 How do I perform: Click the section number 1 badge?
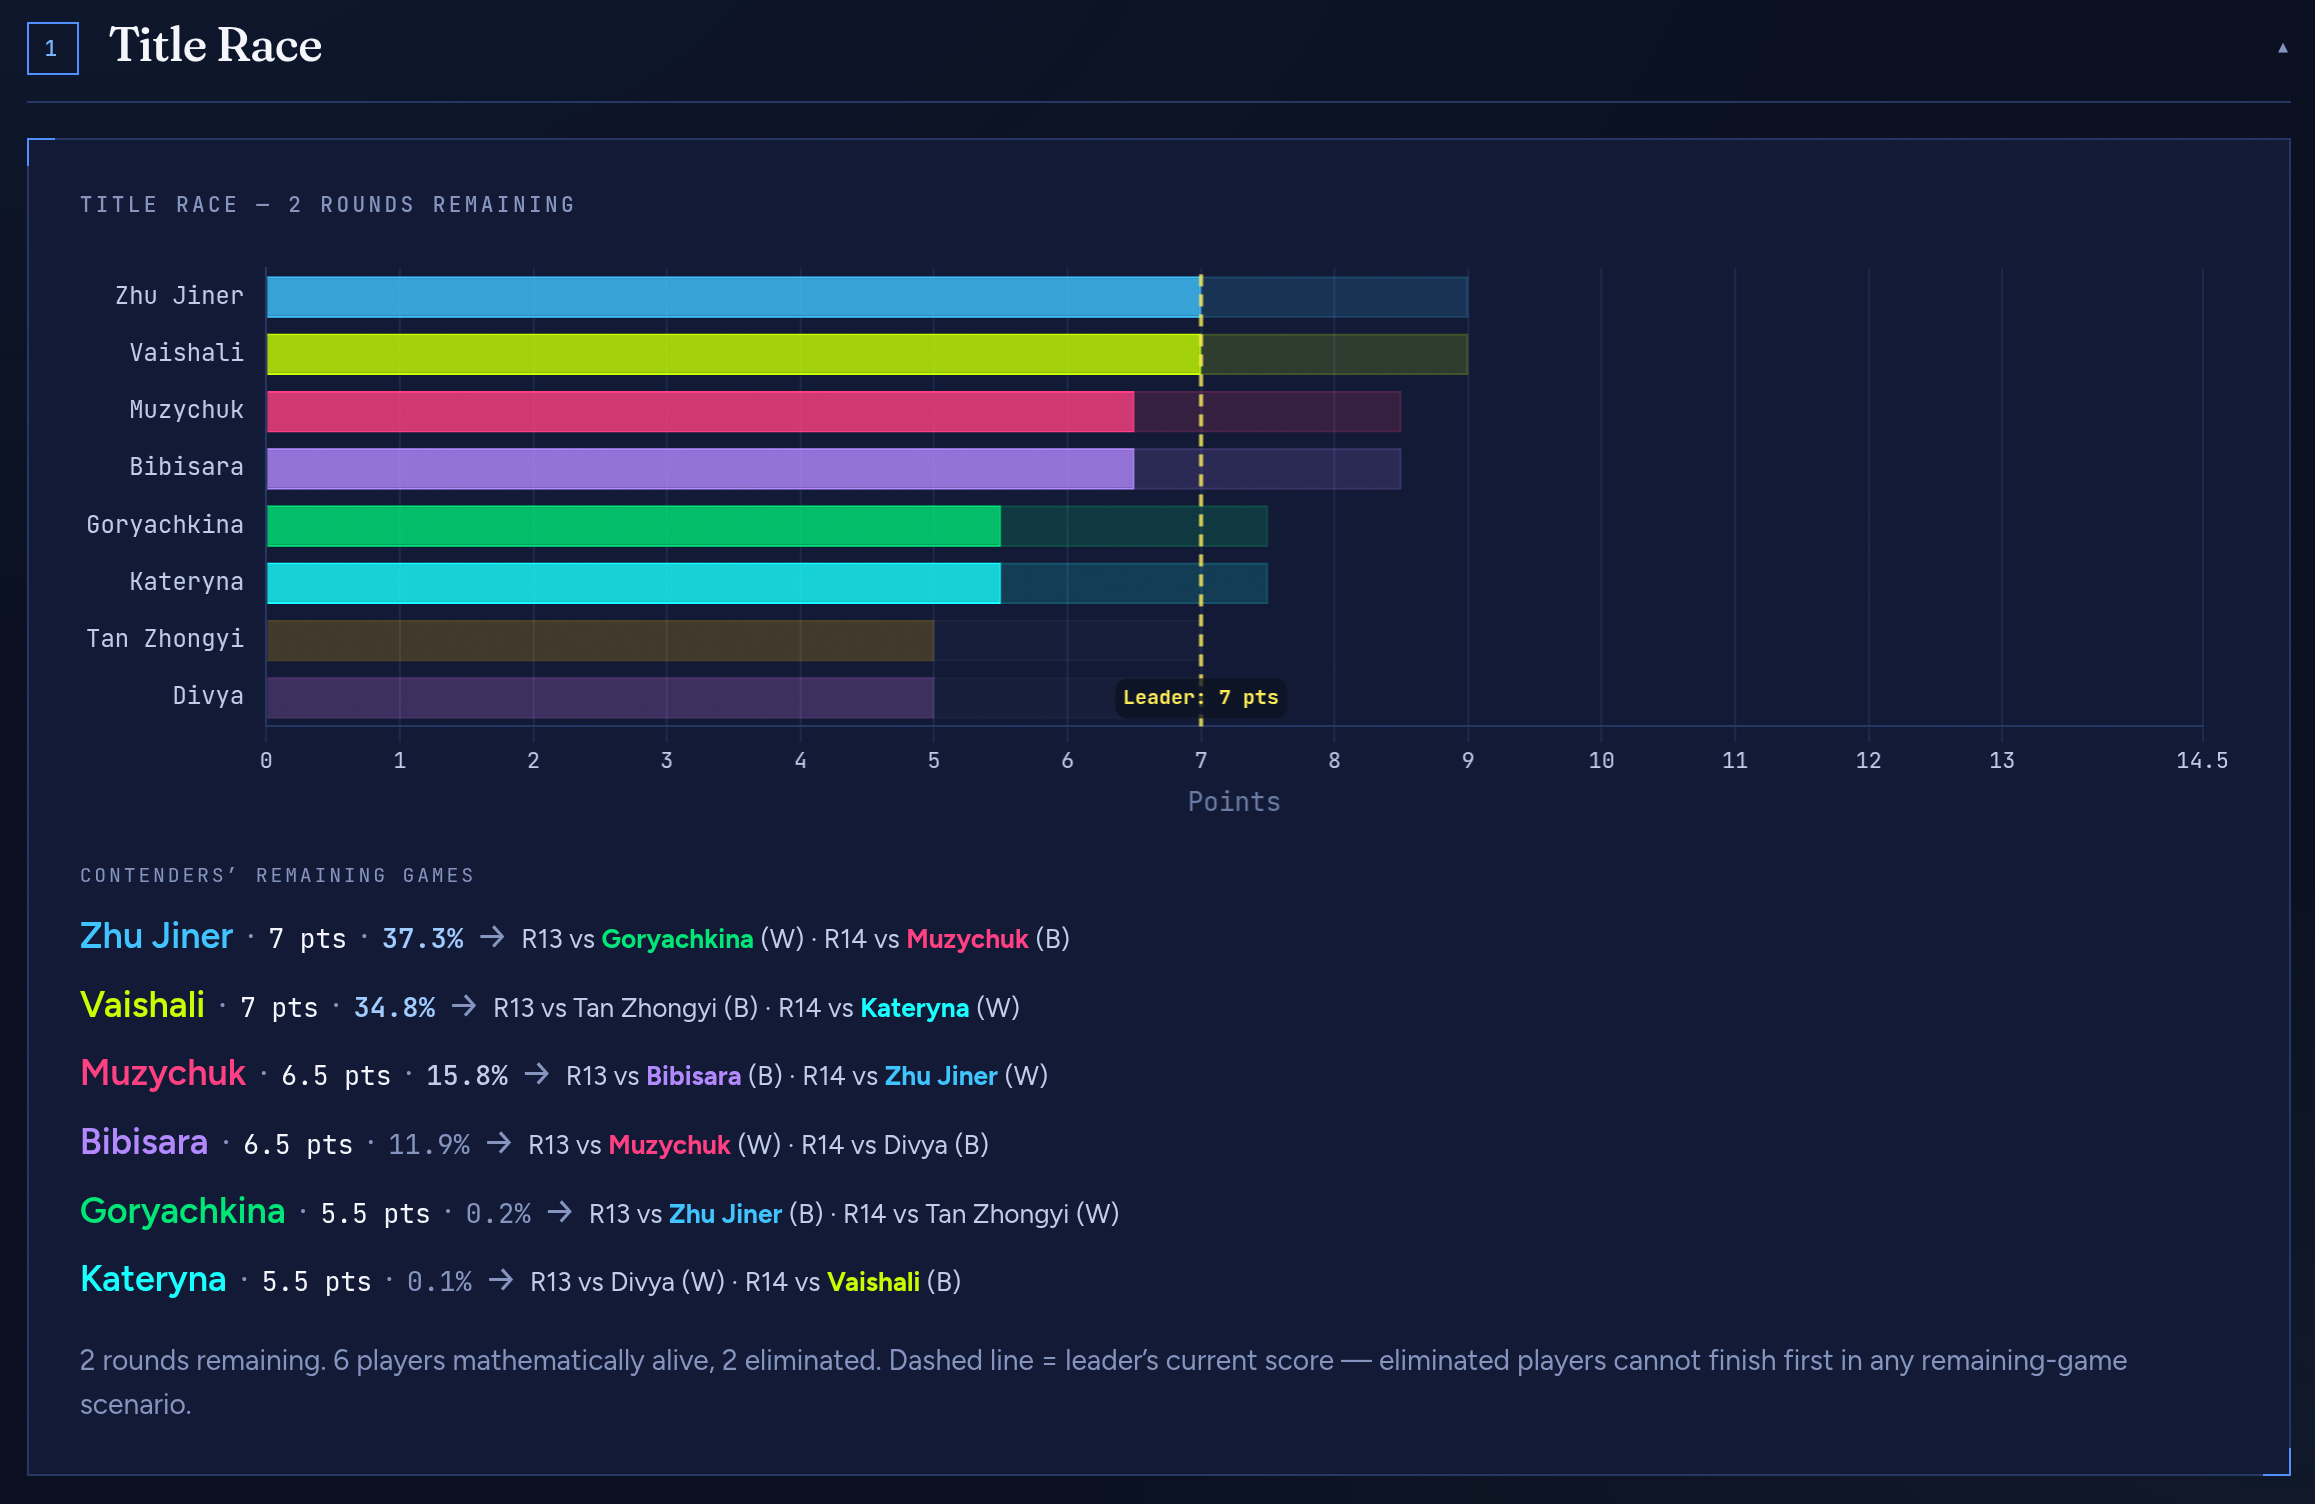click(52, 48)
